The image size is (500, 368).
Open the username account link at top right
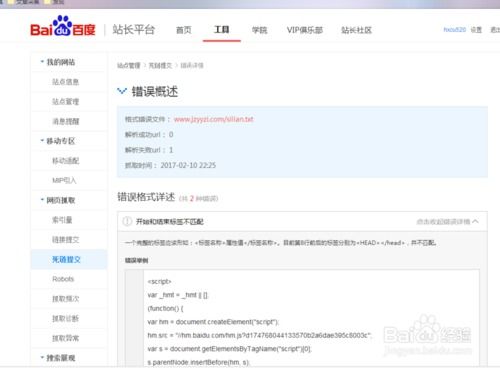(455, 30)
